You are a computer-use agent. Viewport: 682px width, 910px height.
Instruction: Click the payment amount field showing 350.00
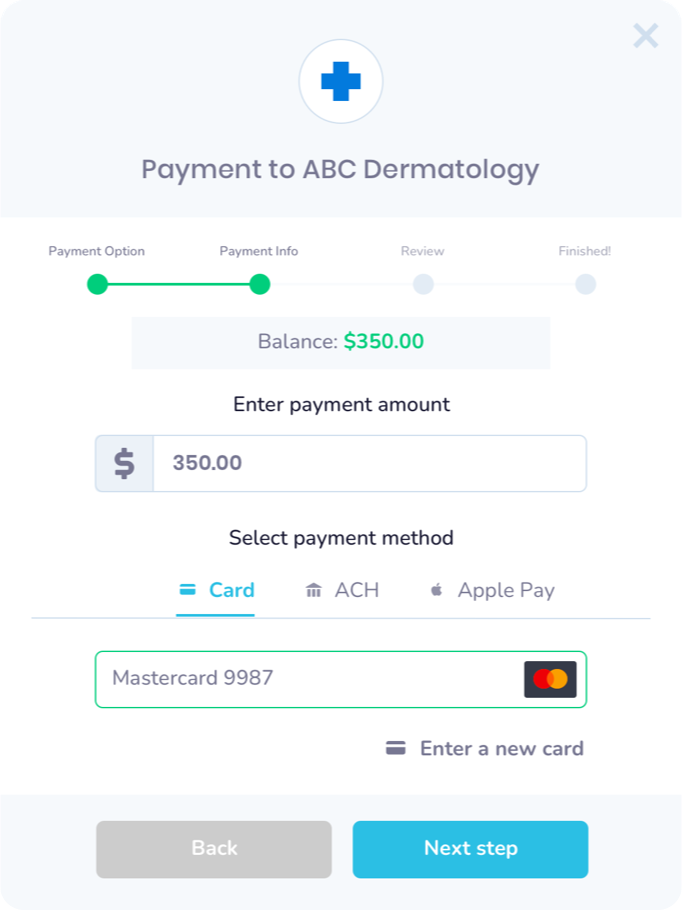tap(370, 463)
